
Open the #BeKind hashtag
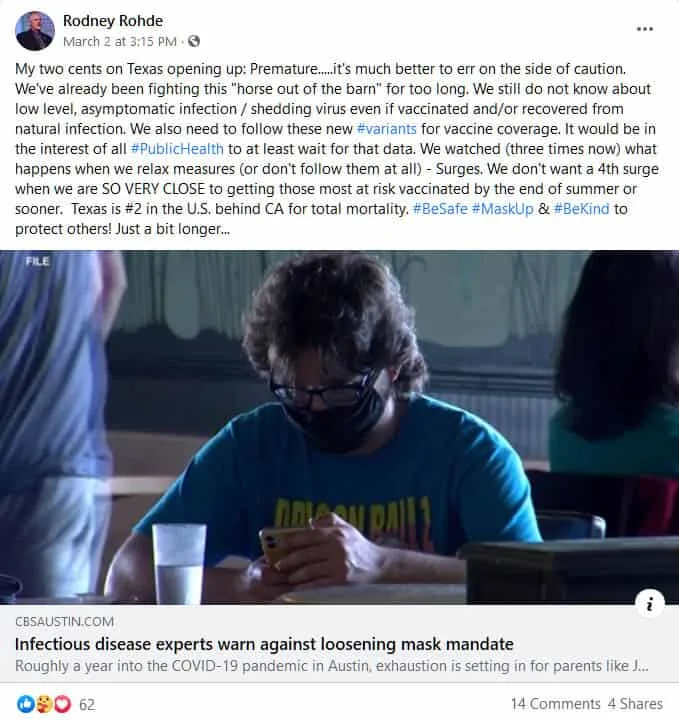(582, 209)
